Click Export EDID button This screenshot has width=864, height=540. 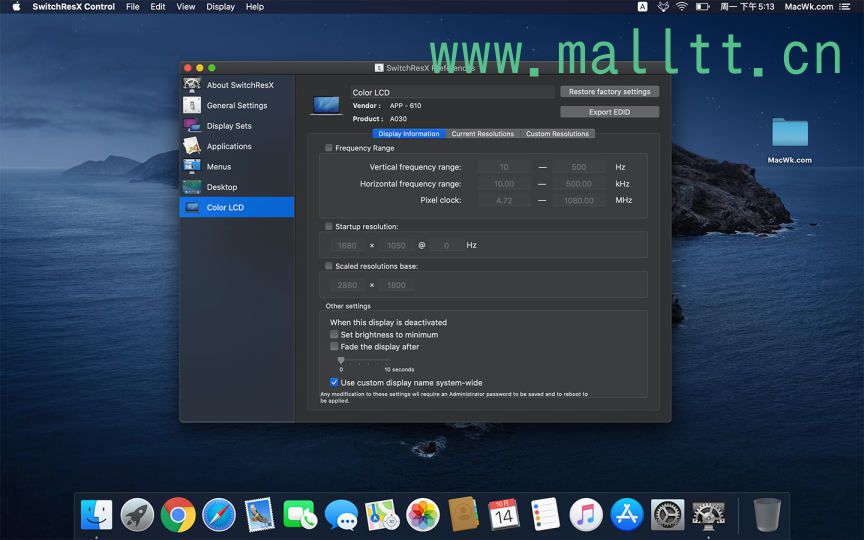(609, 112)
